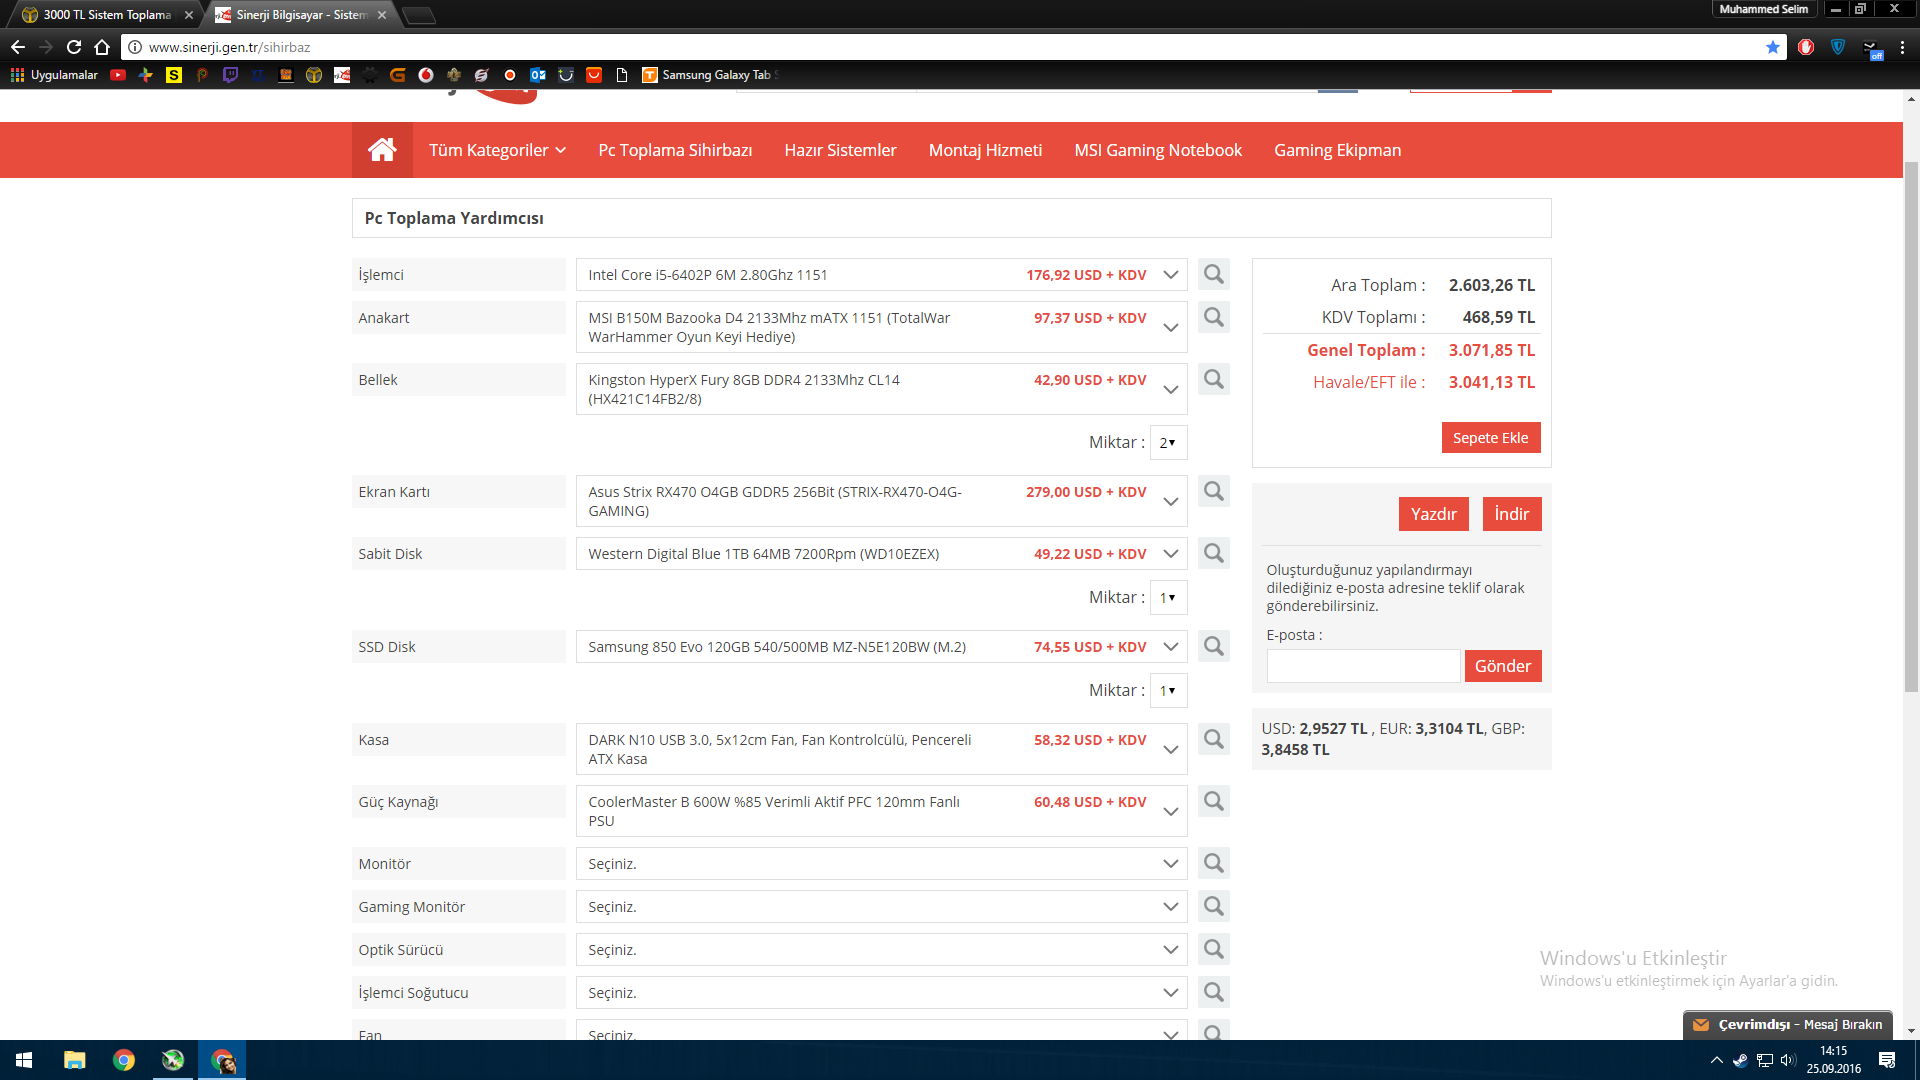Expand the Tüm Kategoriler menu

point(497,150)
